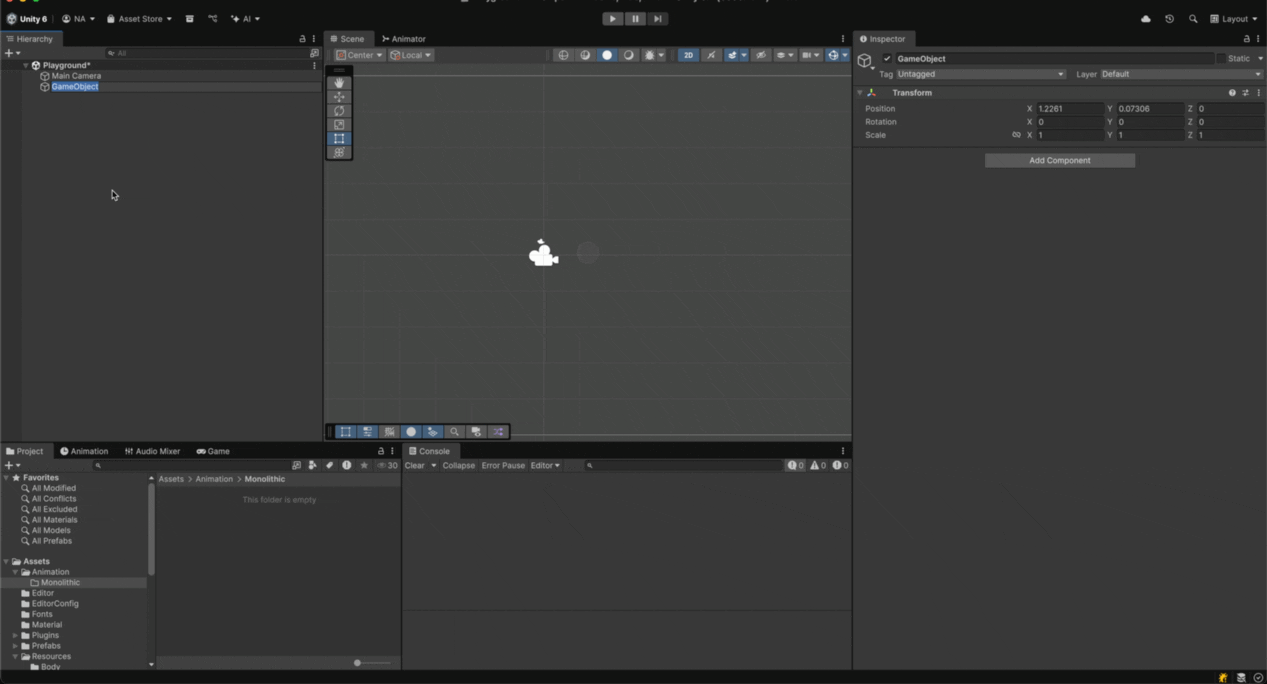The width and height of the screenshot is (1267, 684).
Task: Select the Scale tool in Scene view
Action: (x=339, y=125)
